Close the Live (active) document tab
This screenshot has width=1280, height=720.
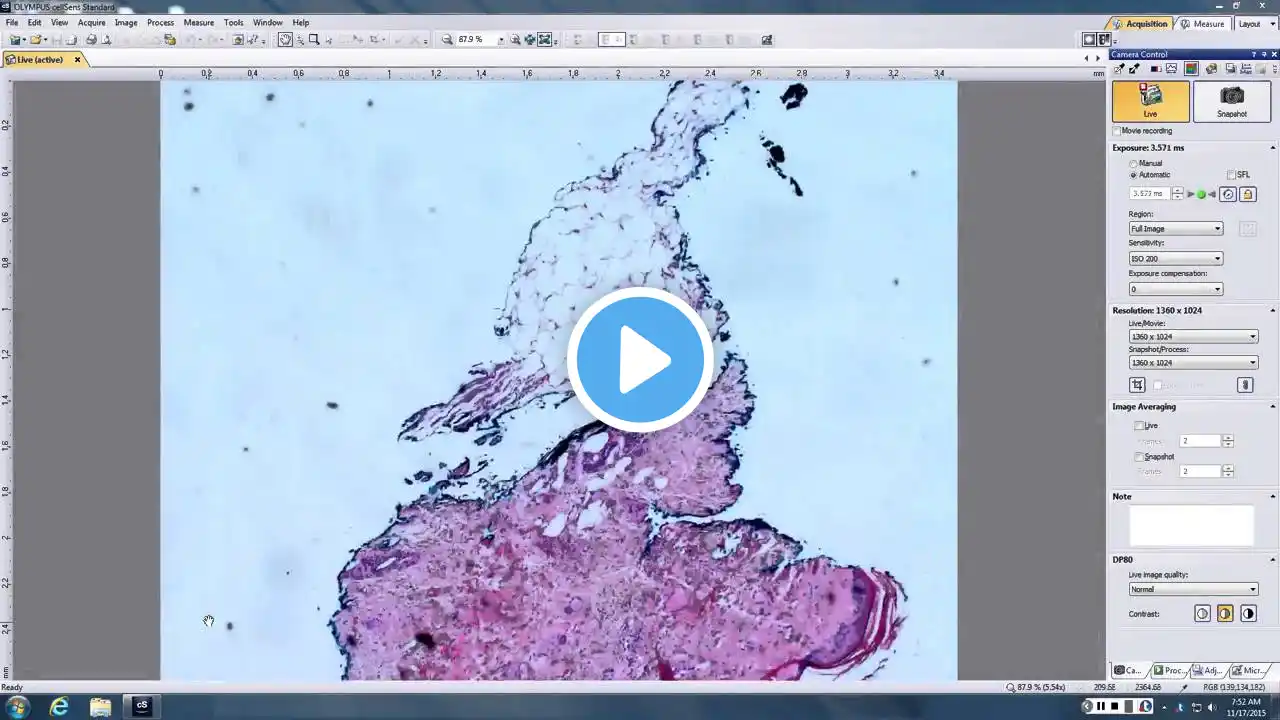pos(77,60)
